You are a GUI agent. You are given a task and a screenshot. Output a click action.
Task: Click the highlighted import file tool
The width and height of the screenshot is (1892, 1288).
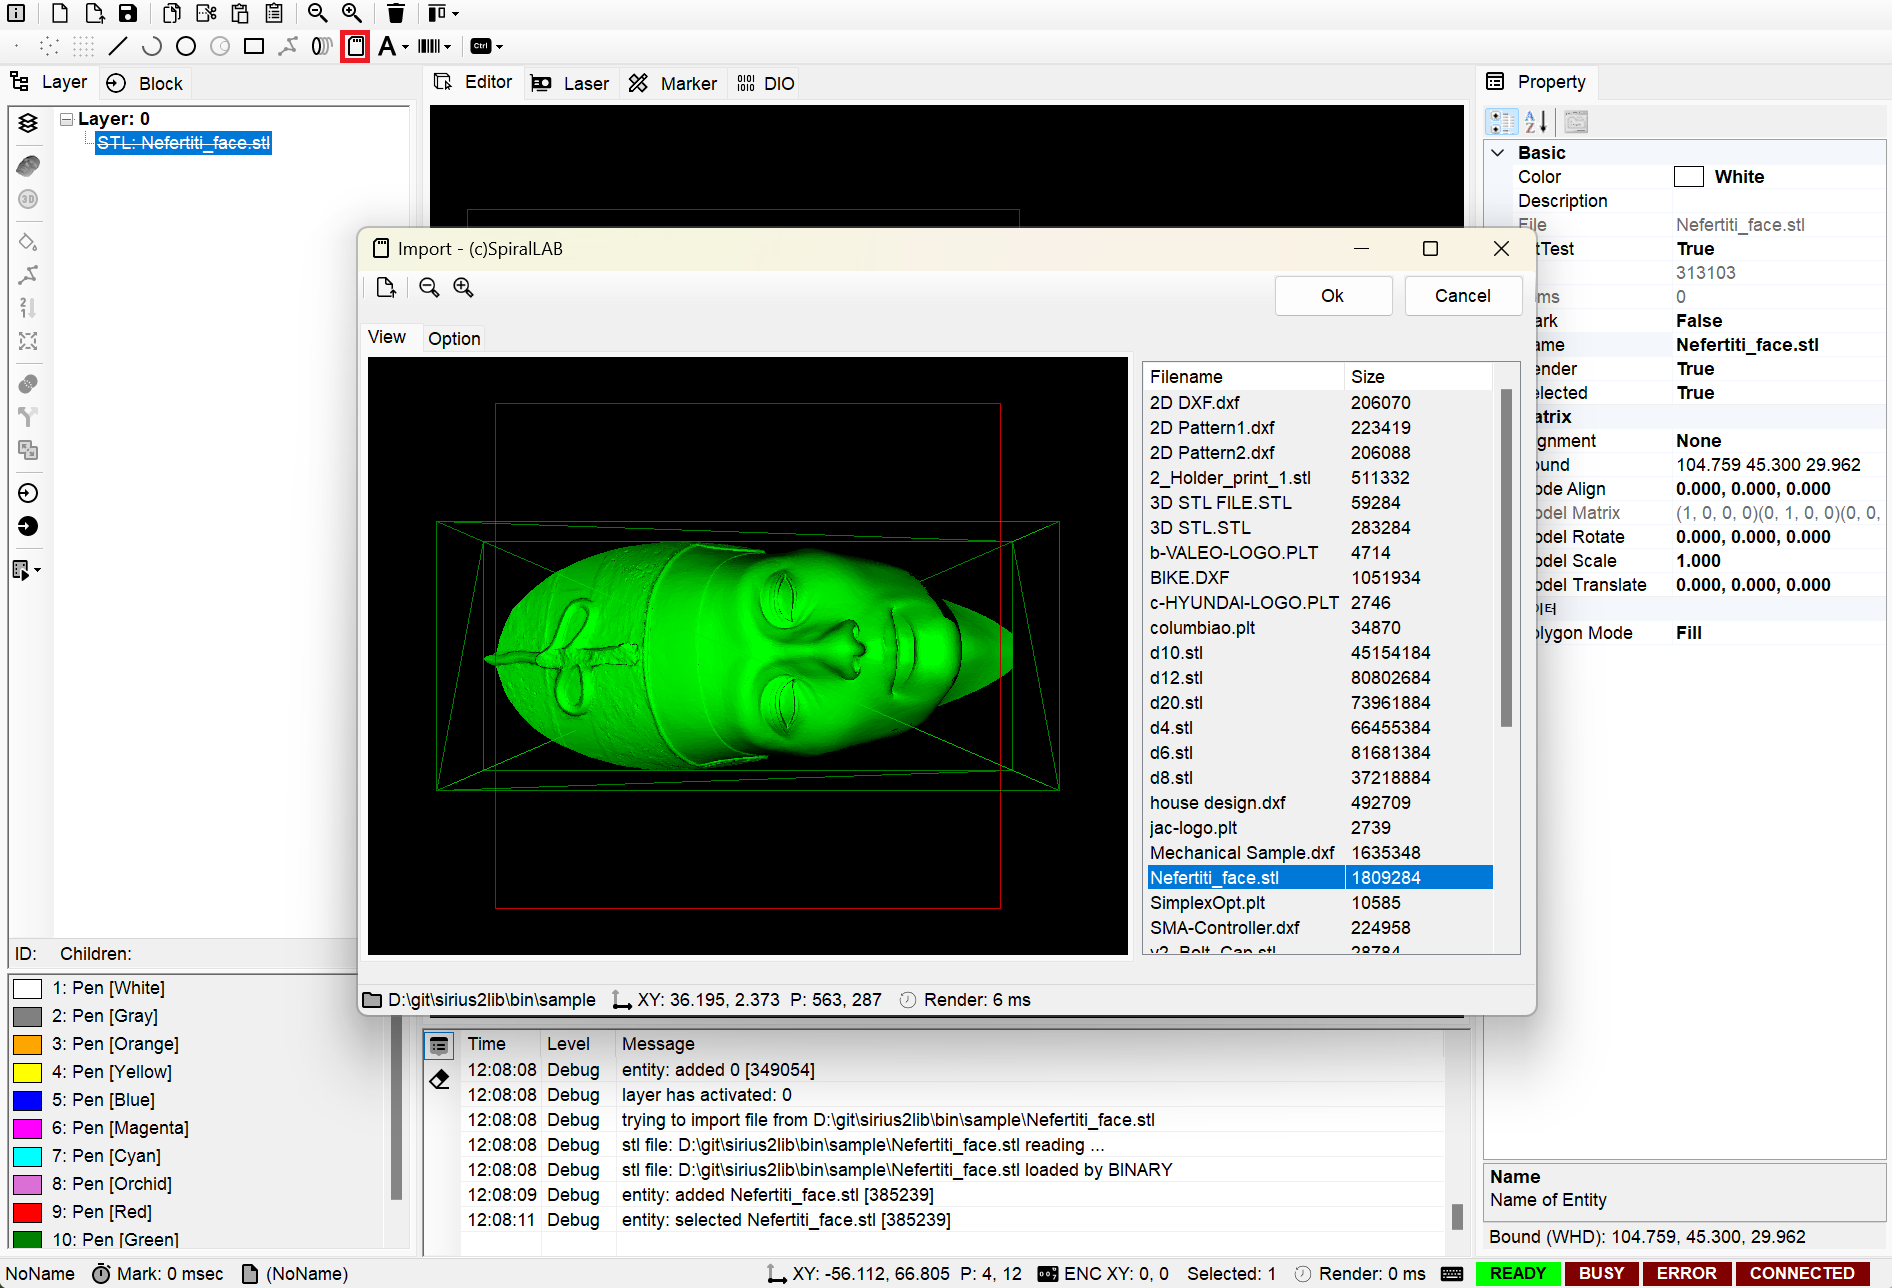355,46
